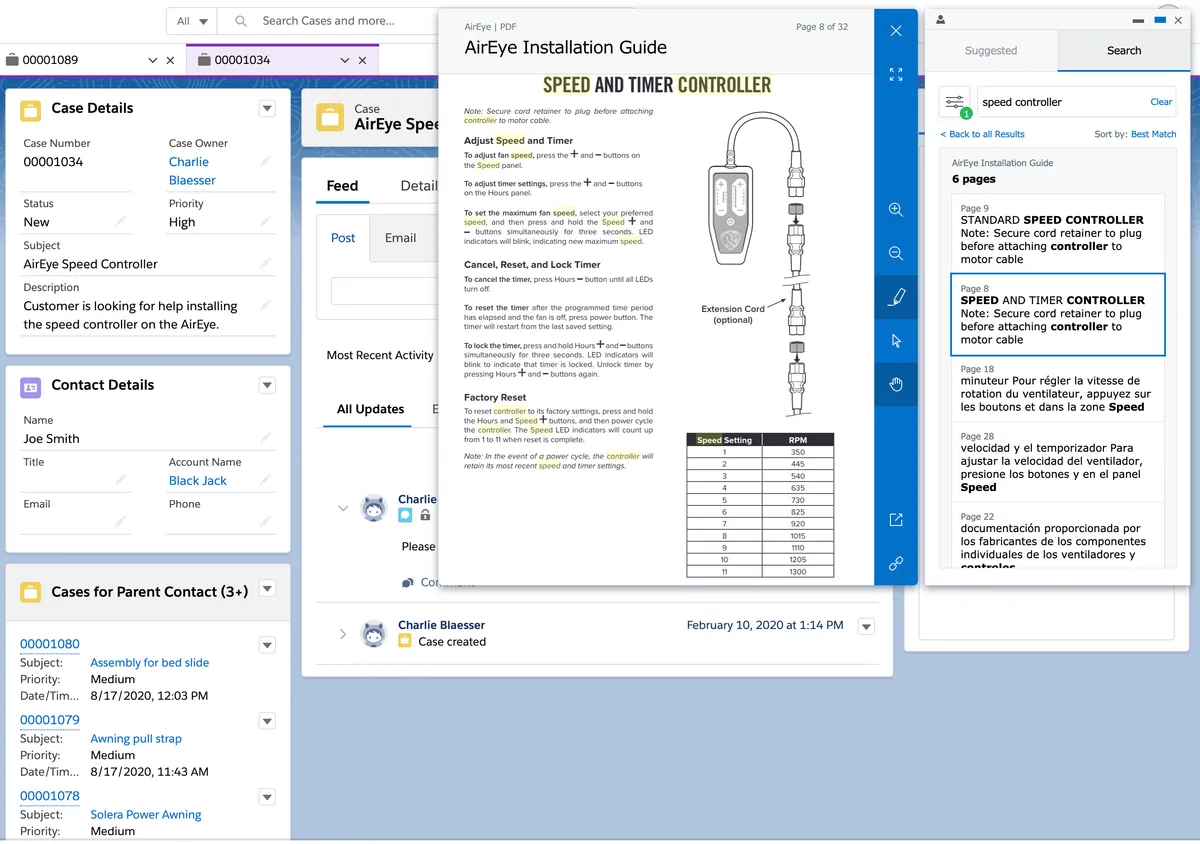Open Page 9 Standard Speed Controller result

click(1058, 234)
